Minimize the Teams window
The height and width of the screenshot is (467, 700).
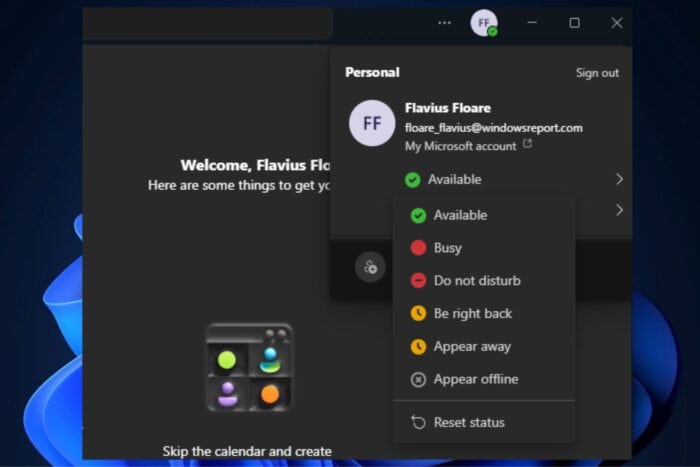coord(532,23)
